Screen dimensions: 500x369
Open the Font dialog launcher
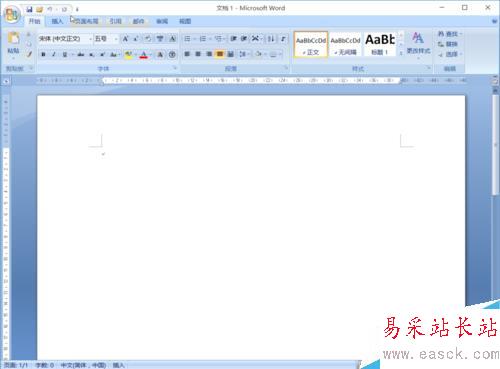(x=175, y=68)
